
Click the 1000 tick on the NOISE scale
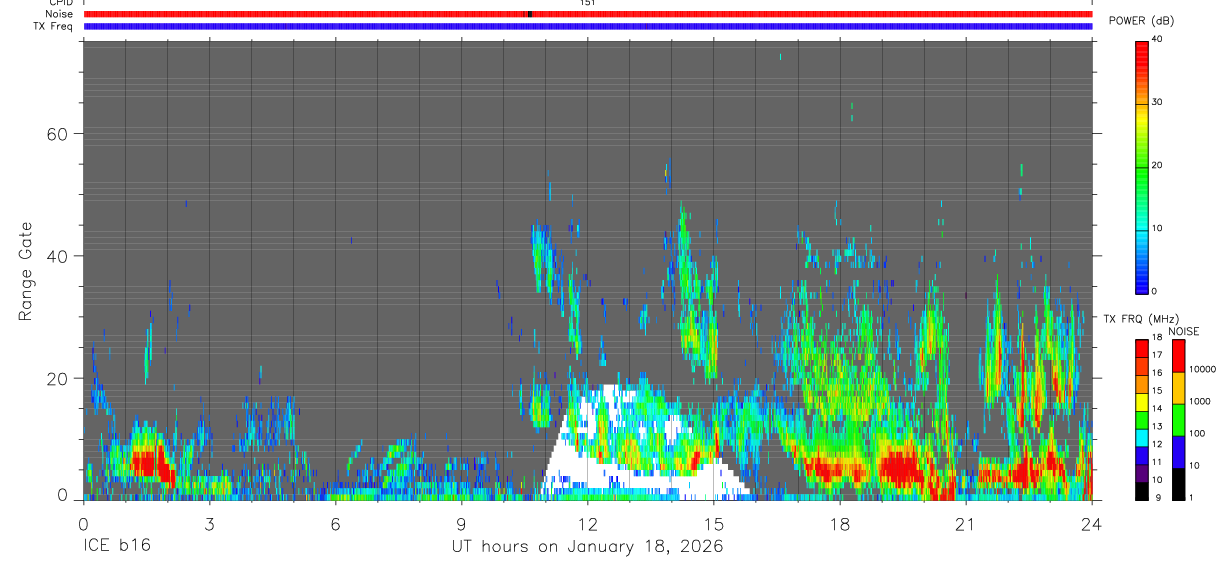tap(1199, 401)
